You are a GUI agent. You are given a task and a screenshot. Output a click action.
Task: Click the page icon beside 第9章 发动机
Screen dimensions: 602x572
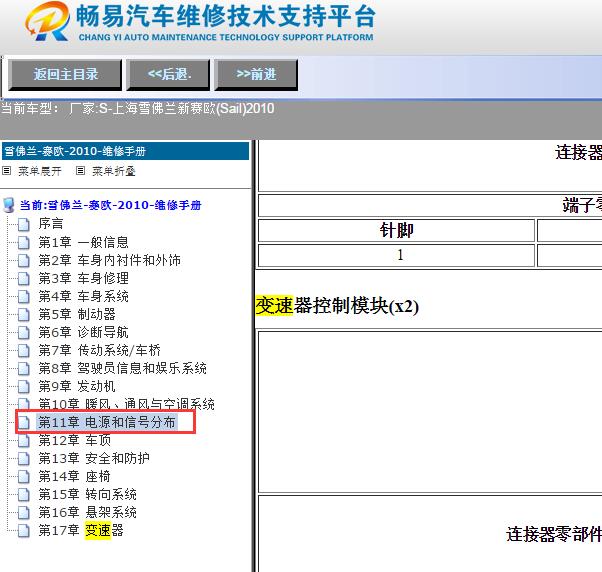pos(24,387)
